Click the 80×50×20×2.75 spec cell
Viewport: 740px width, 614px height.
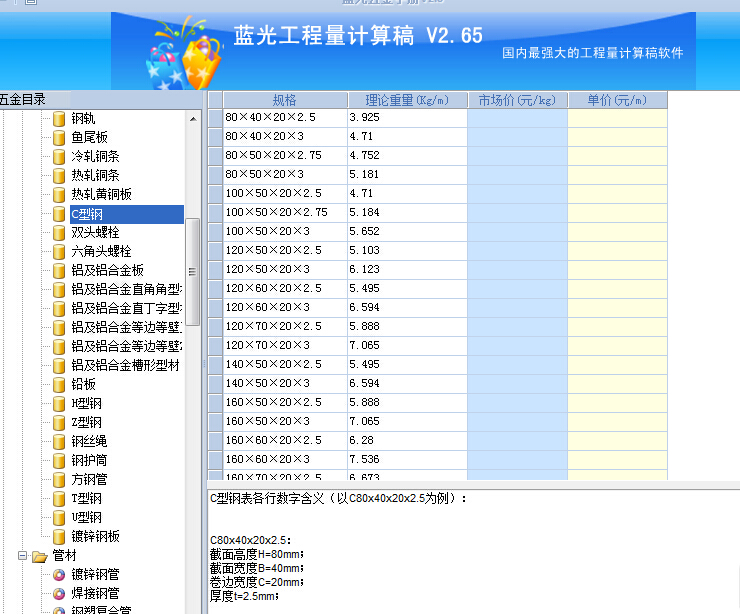pos(285,156)
